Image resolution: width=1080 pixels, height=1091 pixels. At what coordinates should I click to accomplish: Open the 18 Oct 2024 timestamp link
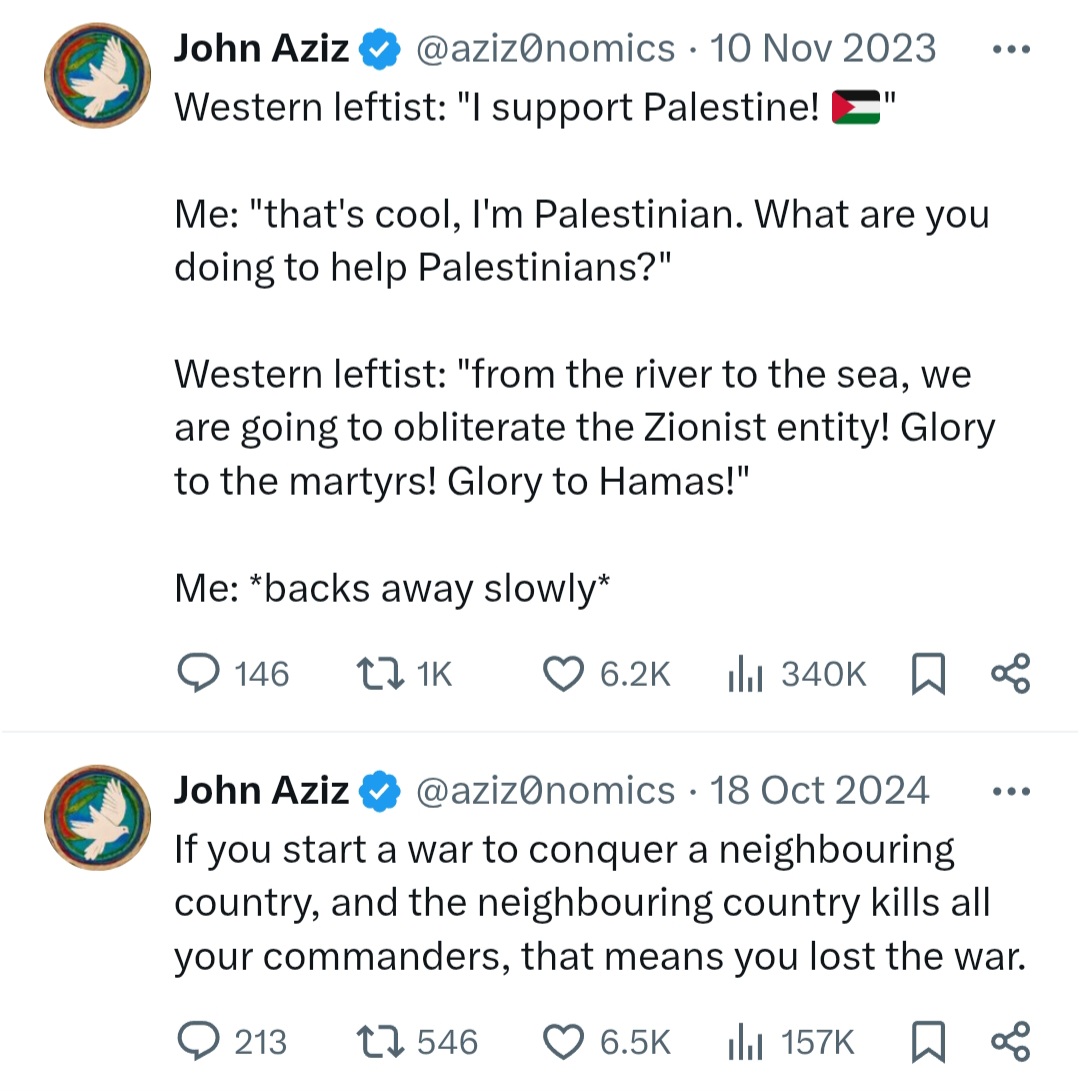coord(819,791)
